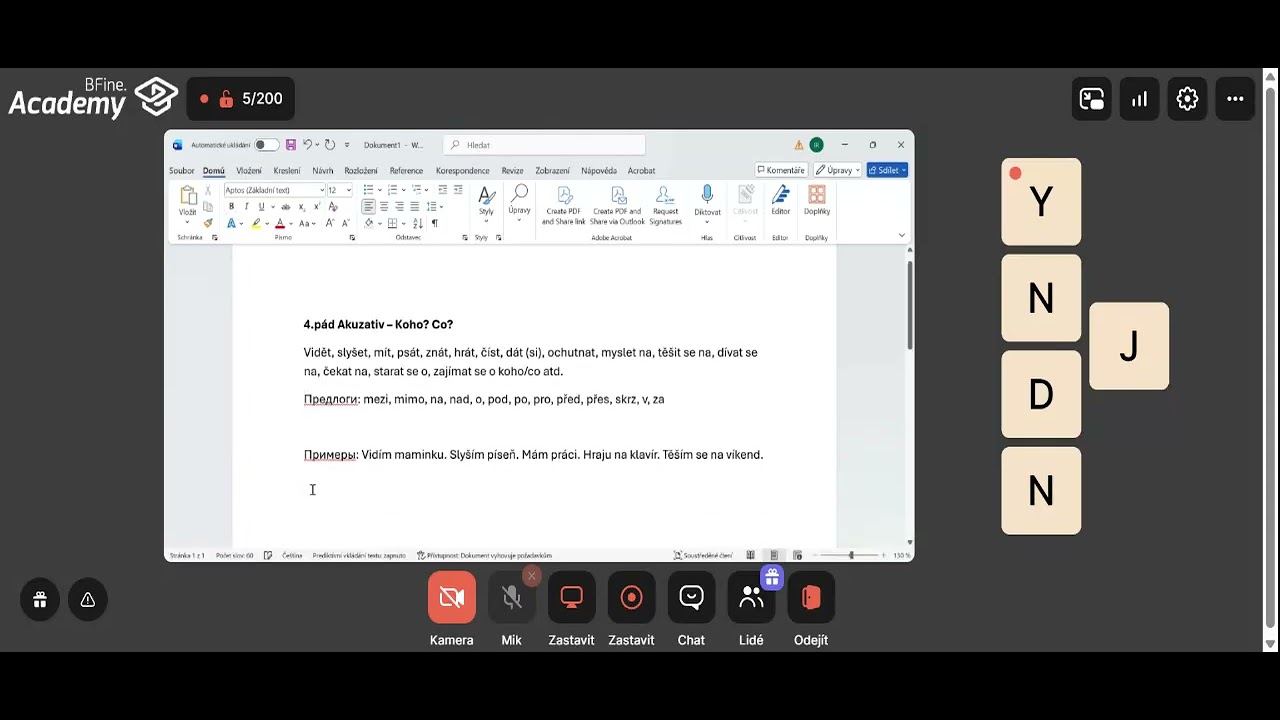Open the Úpravy magnifier editing menu
The image size is (1280, 720).
click(x=519, y=202)
